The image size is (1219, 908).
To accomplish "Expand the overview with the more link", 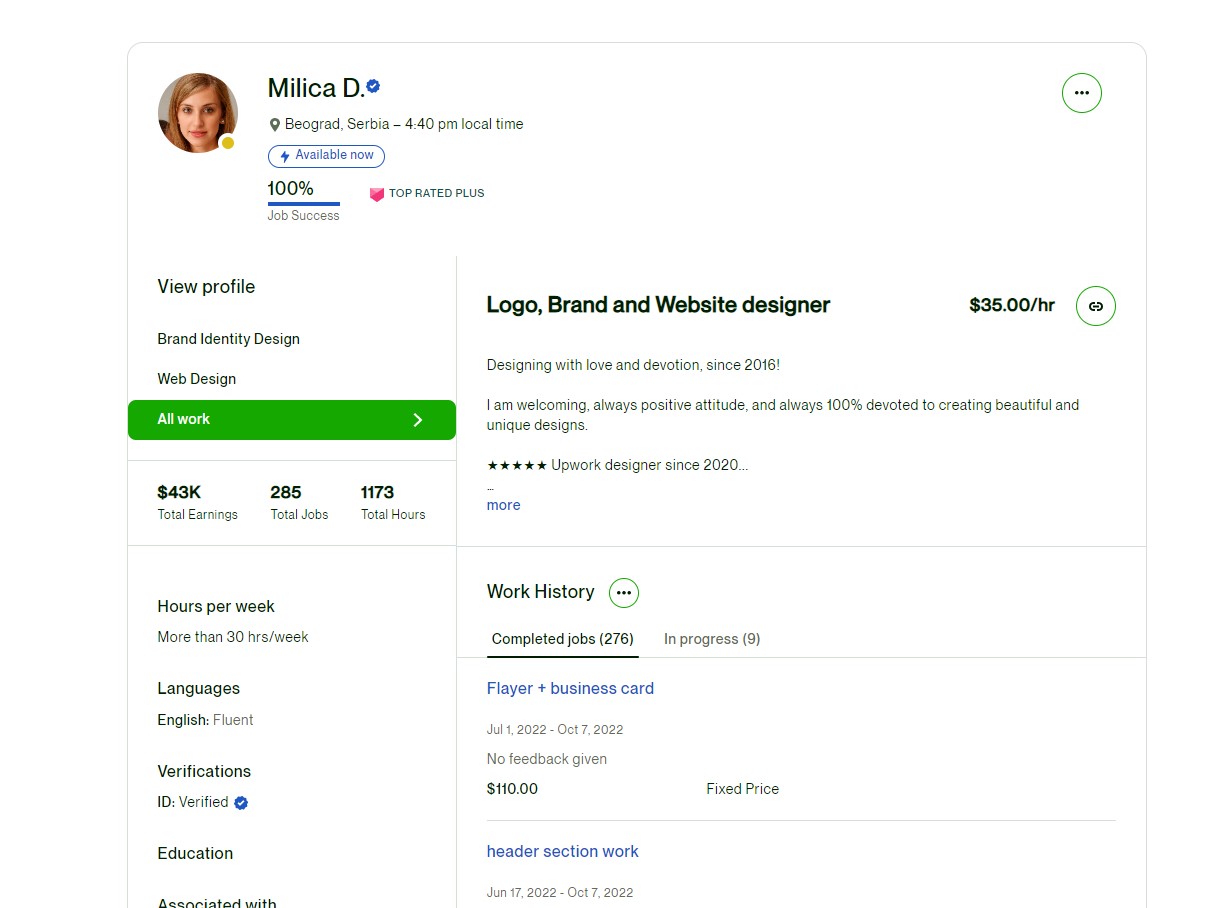I will pyautogui.click(x=503, y=505).
